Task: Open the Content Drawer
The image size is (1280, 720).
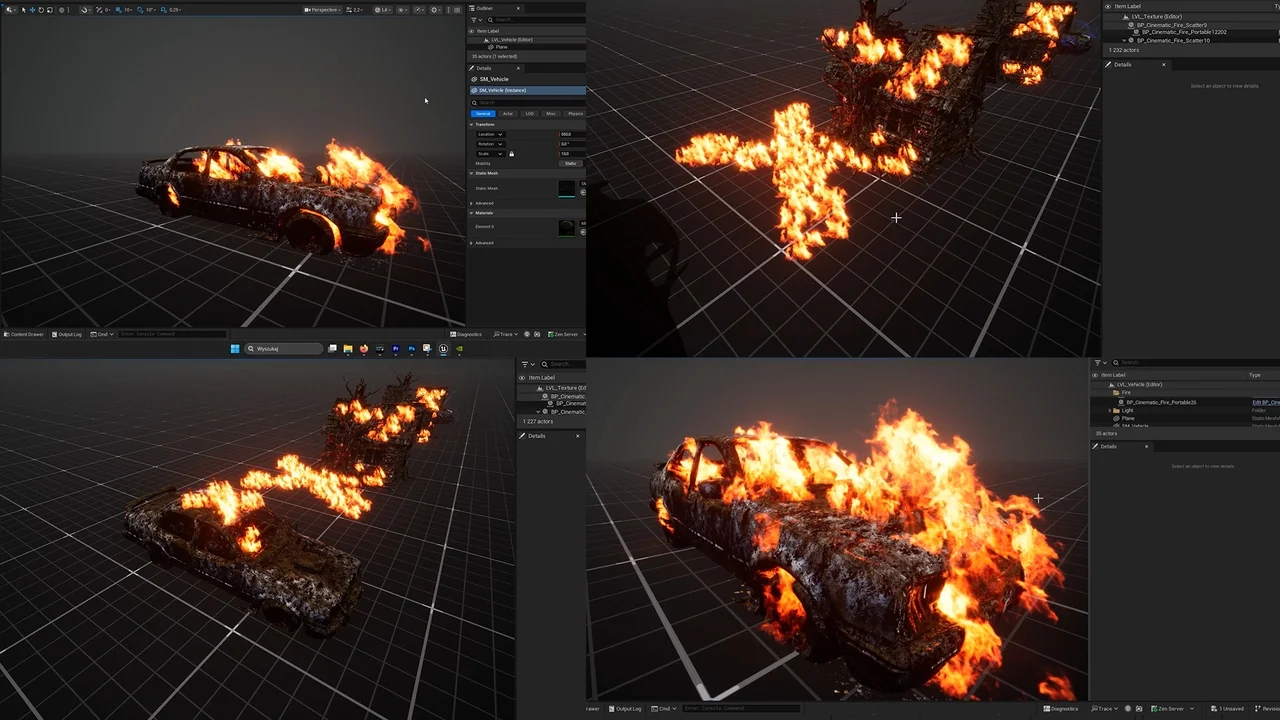Action: pos(24,334)
